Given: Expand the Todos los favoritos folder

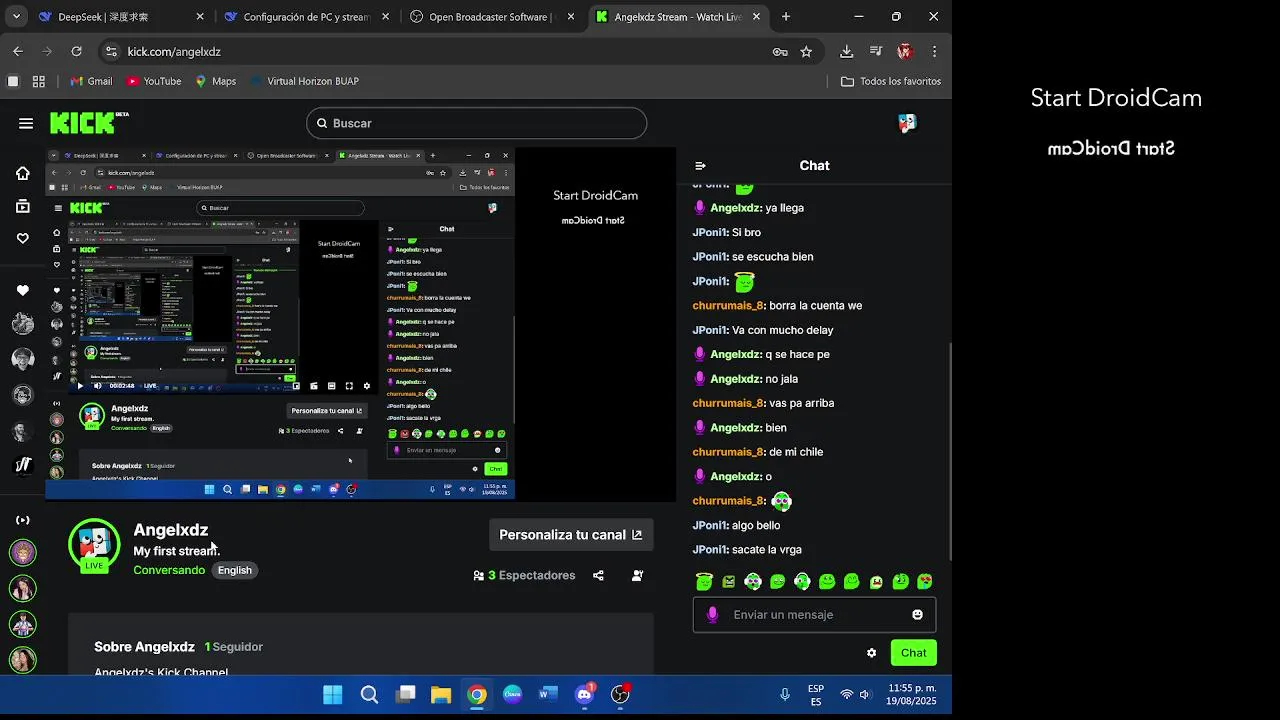Looking at the screenshot, I should pos(891,81).
